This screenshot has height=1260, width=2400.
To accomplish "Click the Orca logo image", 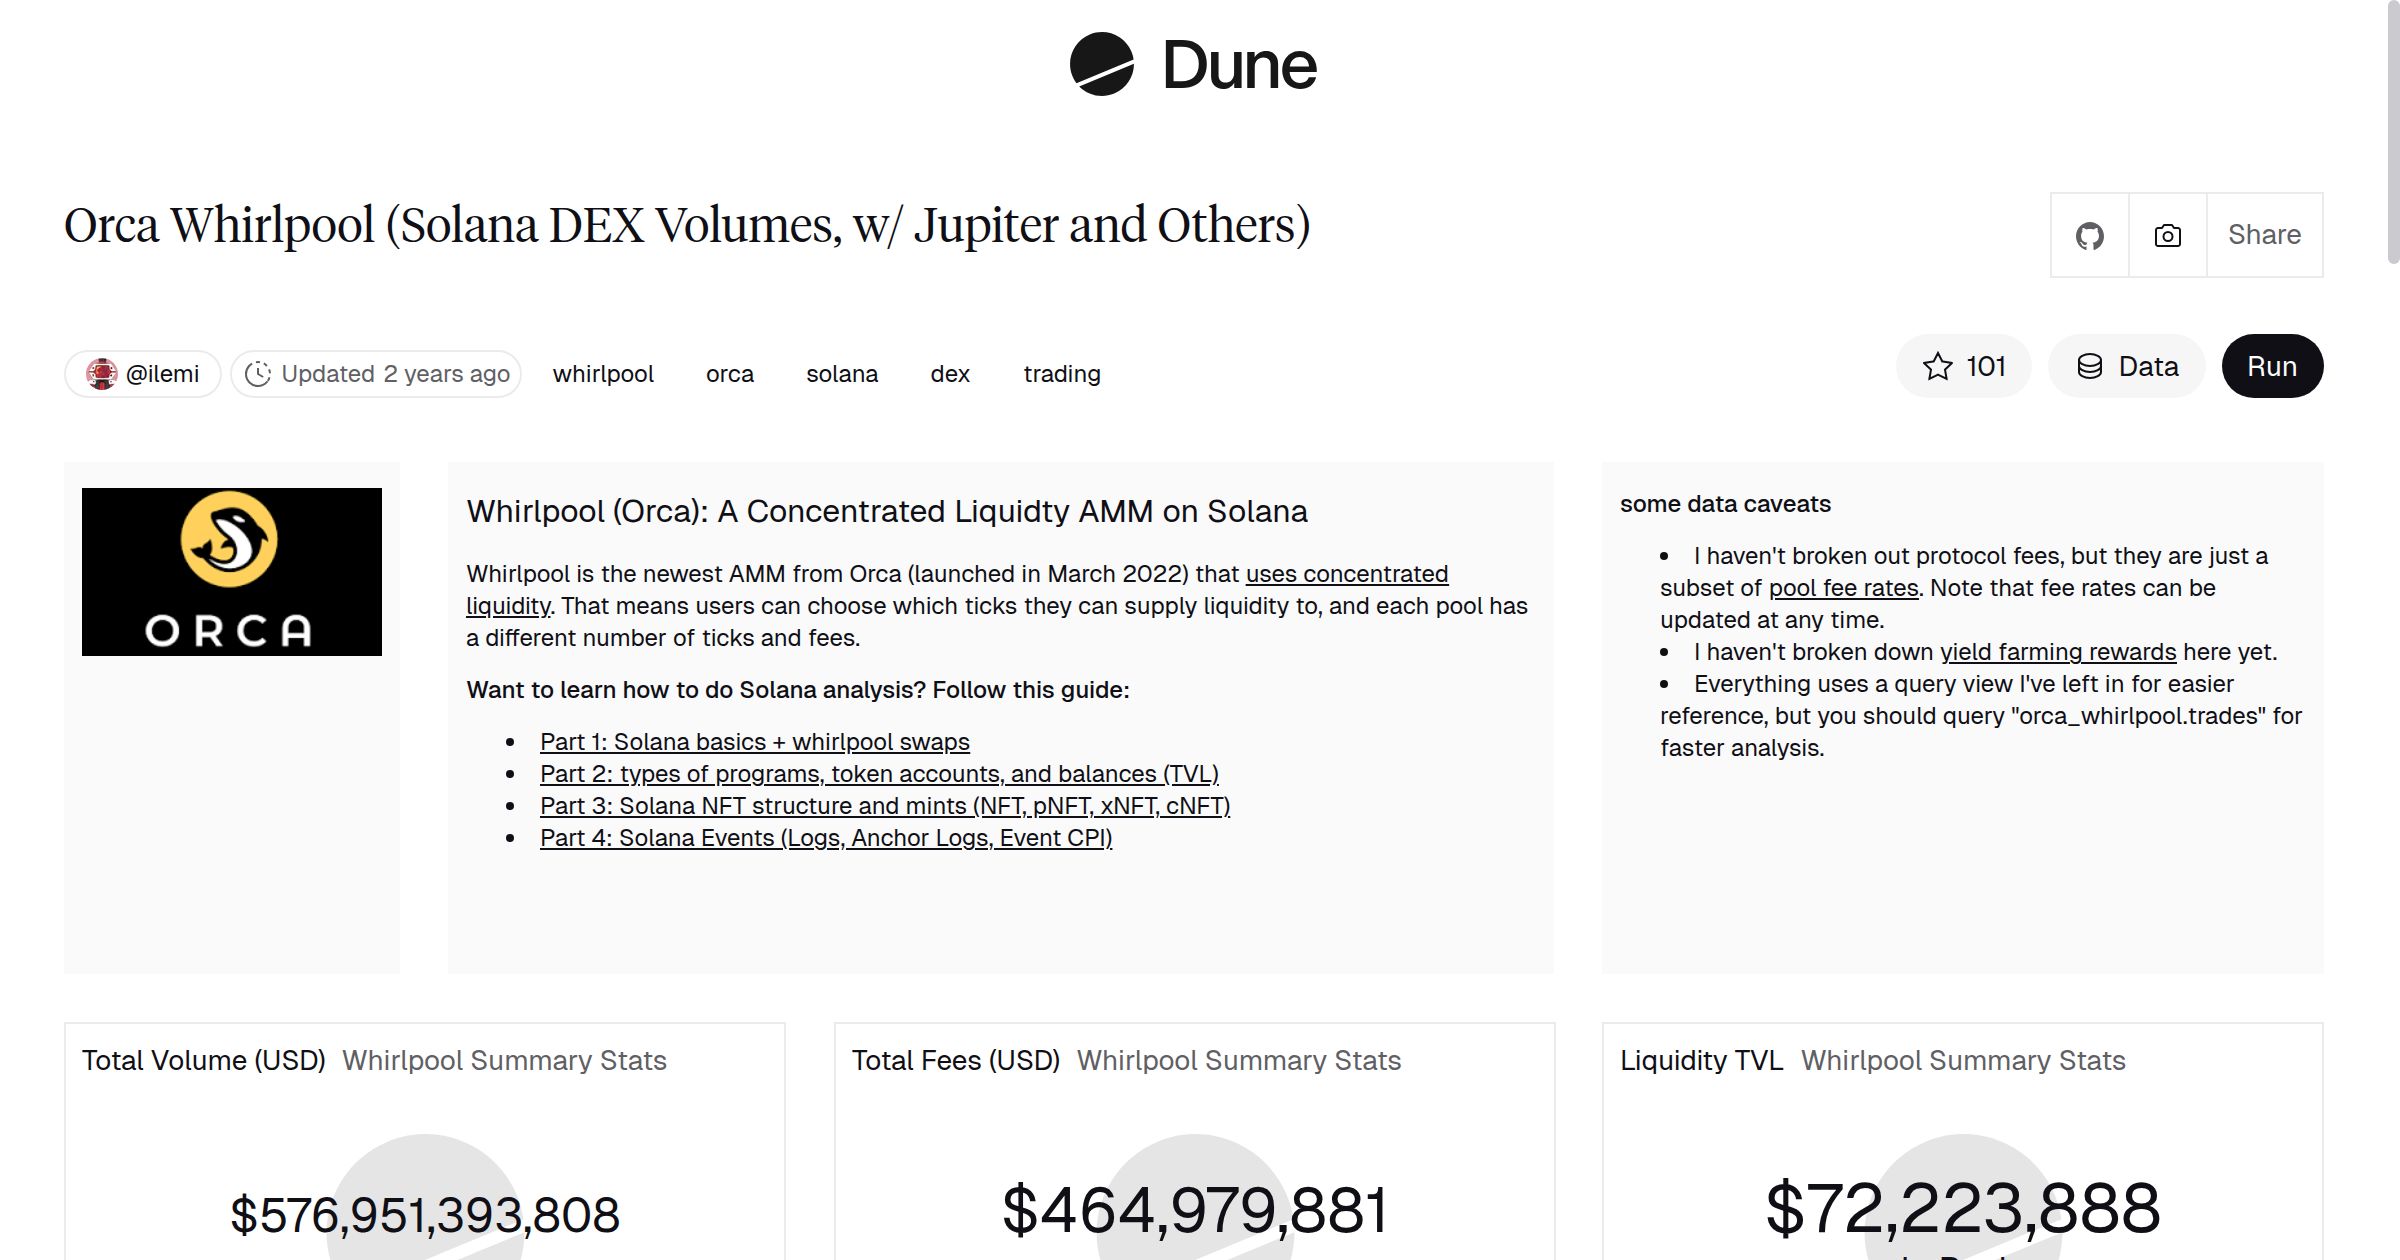I will [x=231, y=570].
